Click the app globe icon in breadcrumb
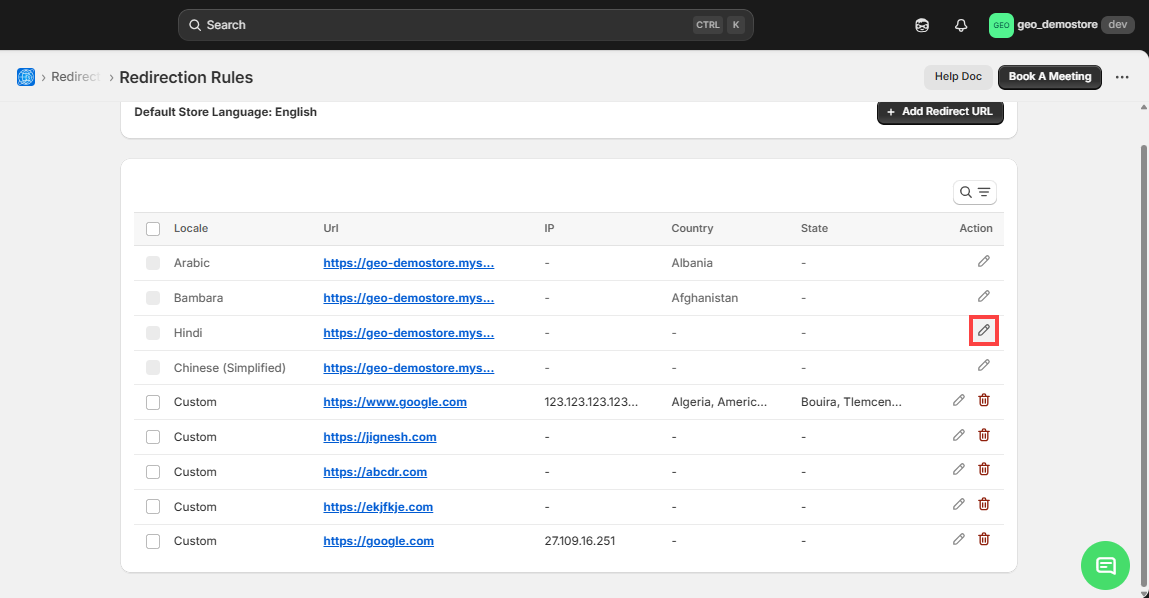The image size is (1149, 598). pyautogui.click(x=26, y=77)
